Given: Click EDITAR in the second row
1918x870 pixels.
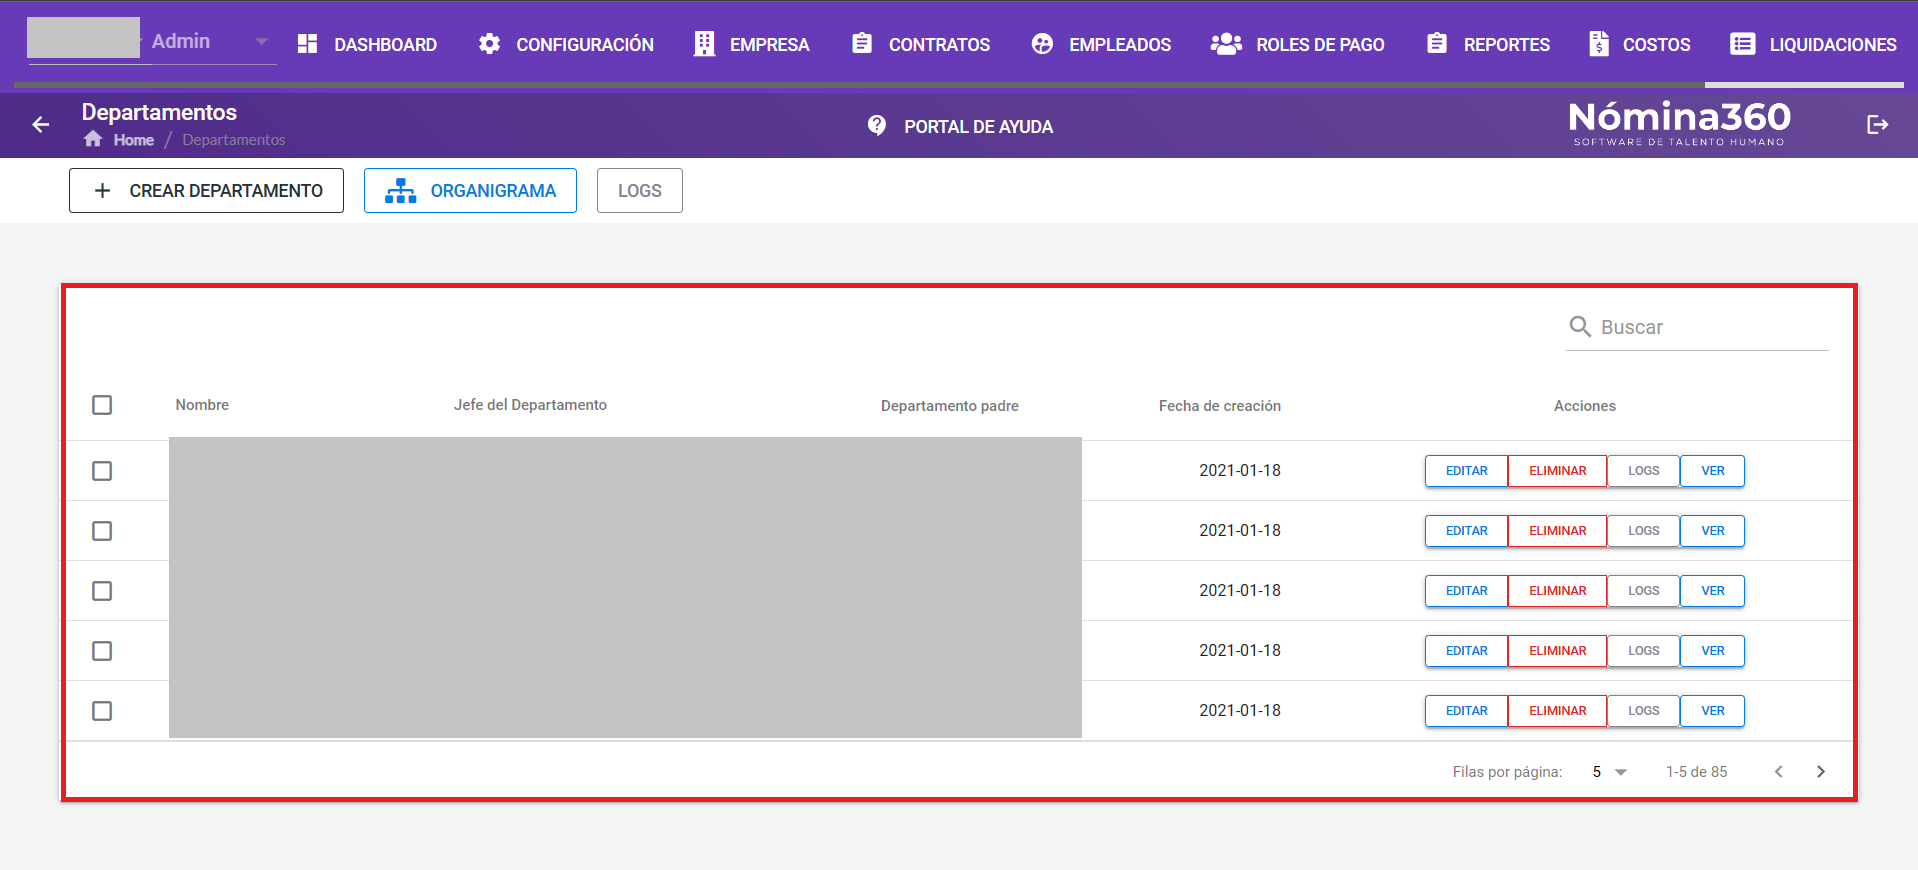Looking at the screenshot, I should pyautogui.click(x=1466, y=531).
